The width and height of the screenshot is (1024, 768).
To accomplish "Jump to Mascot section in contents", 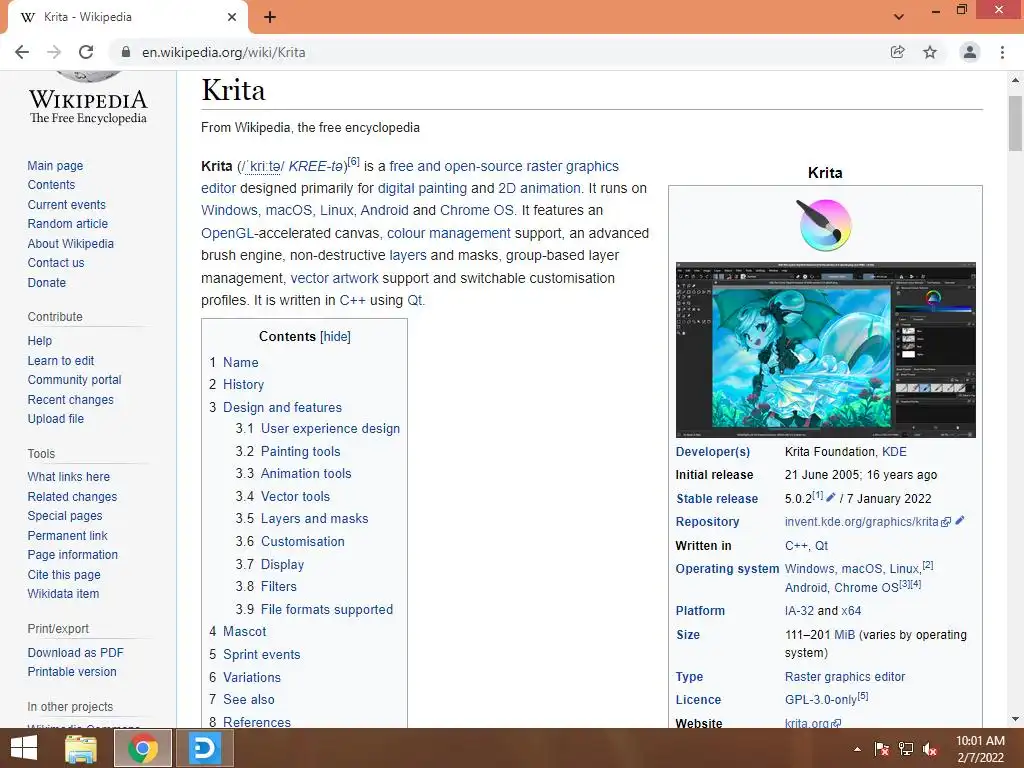I will (244, 632).
